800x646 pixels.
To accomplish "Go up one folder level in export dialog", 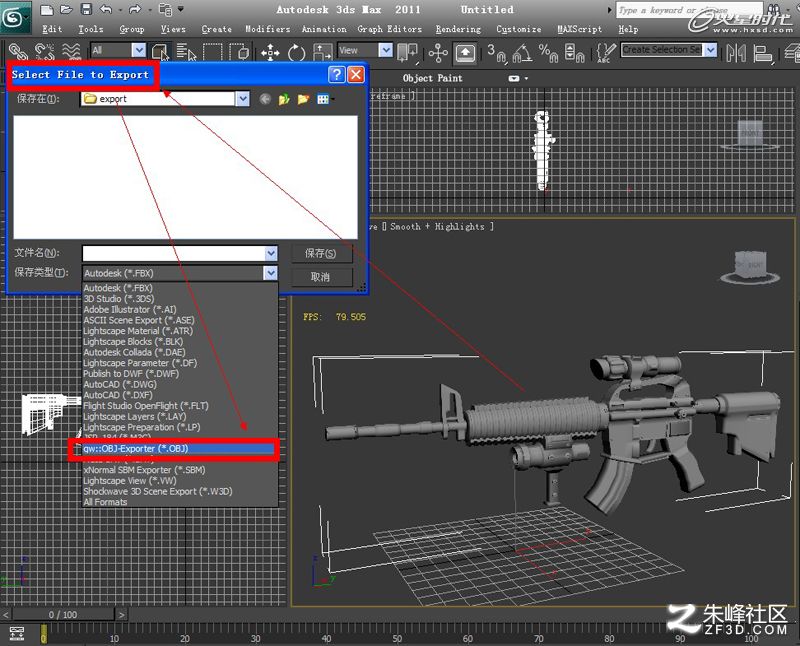I will [284, 98].
